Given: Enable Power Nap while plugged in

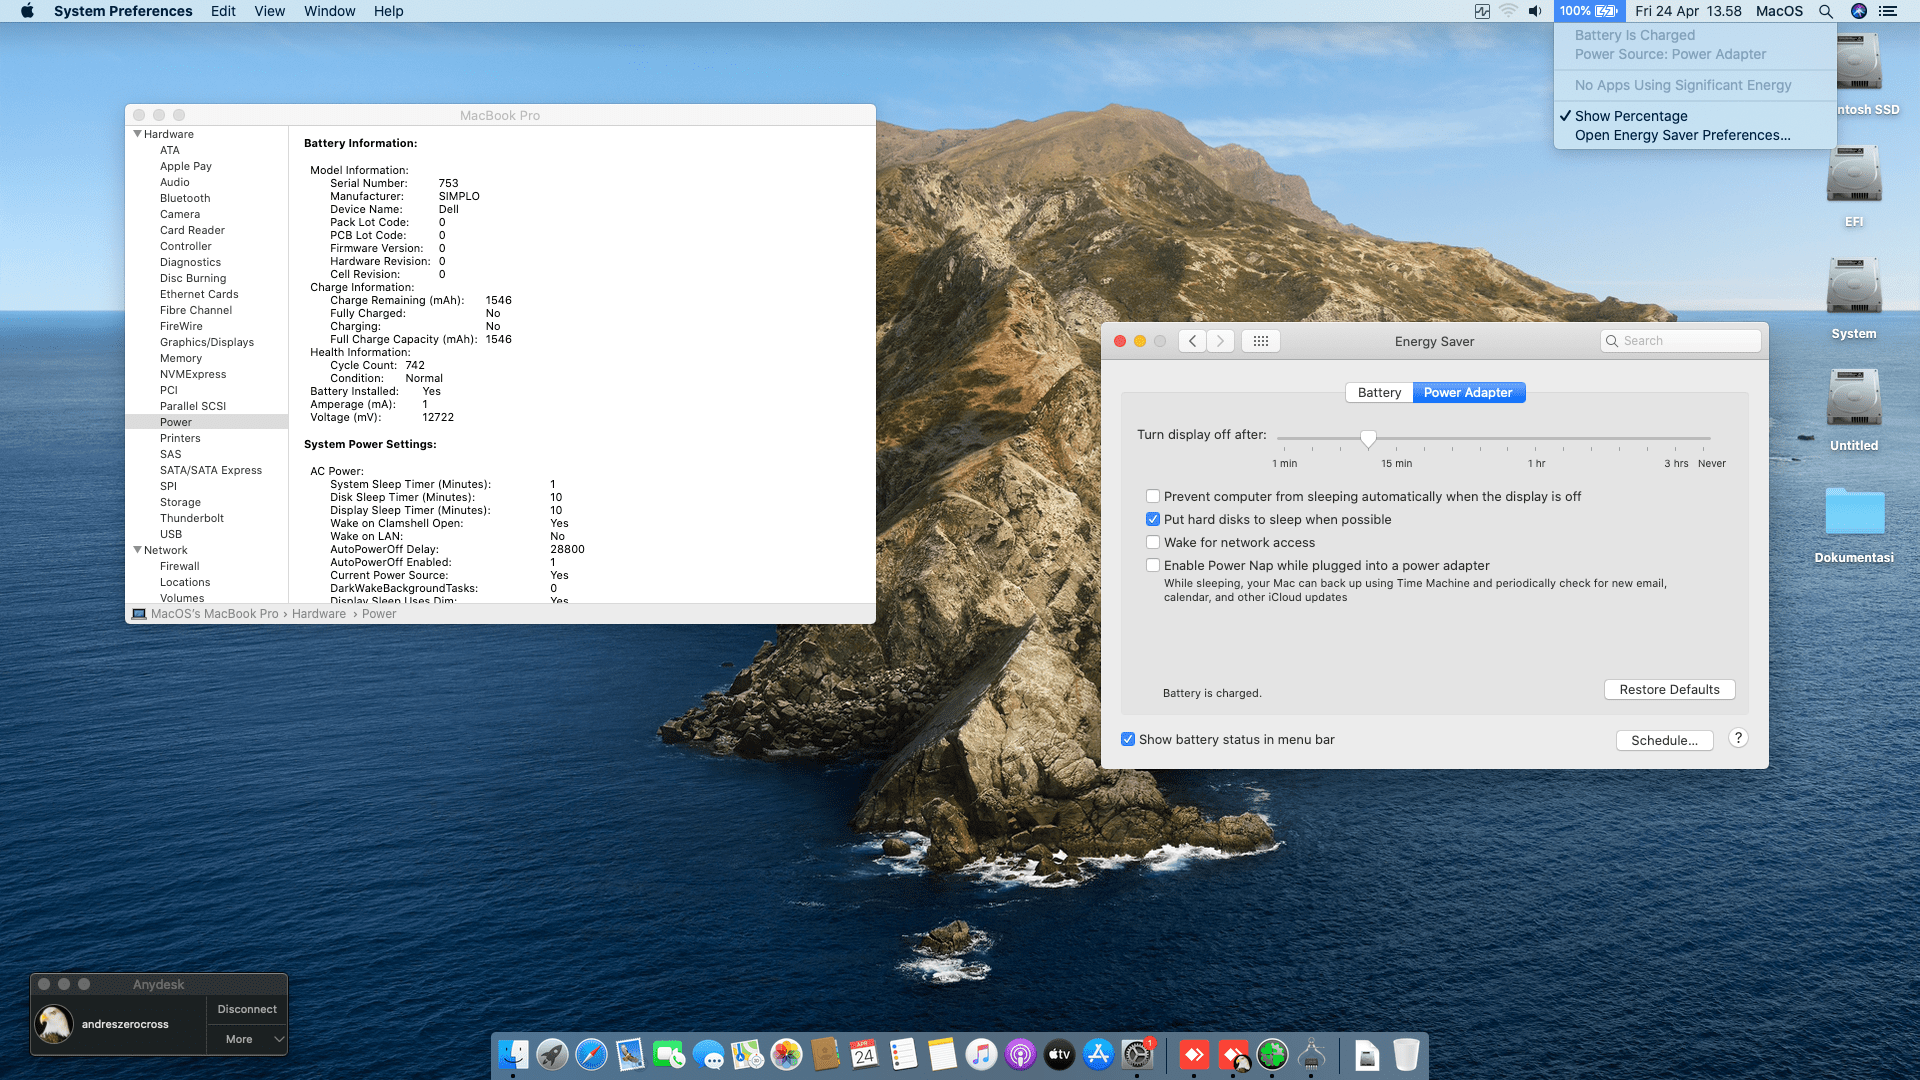Looking at the screenshot, I should 1153,565.
